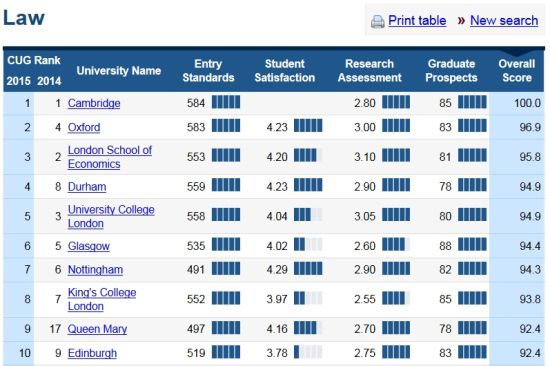Open the Glasgow university link

pos(89,246)
